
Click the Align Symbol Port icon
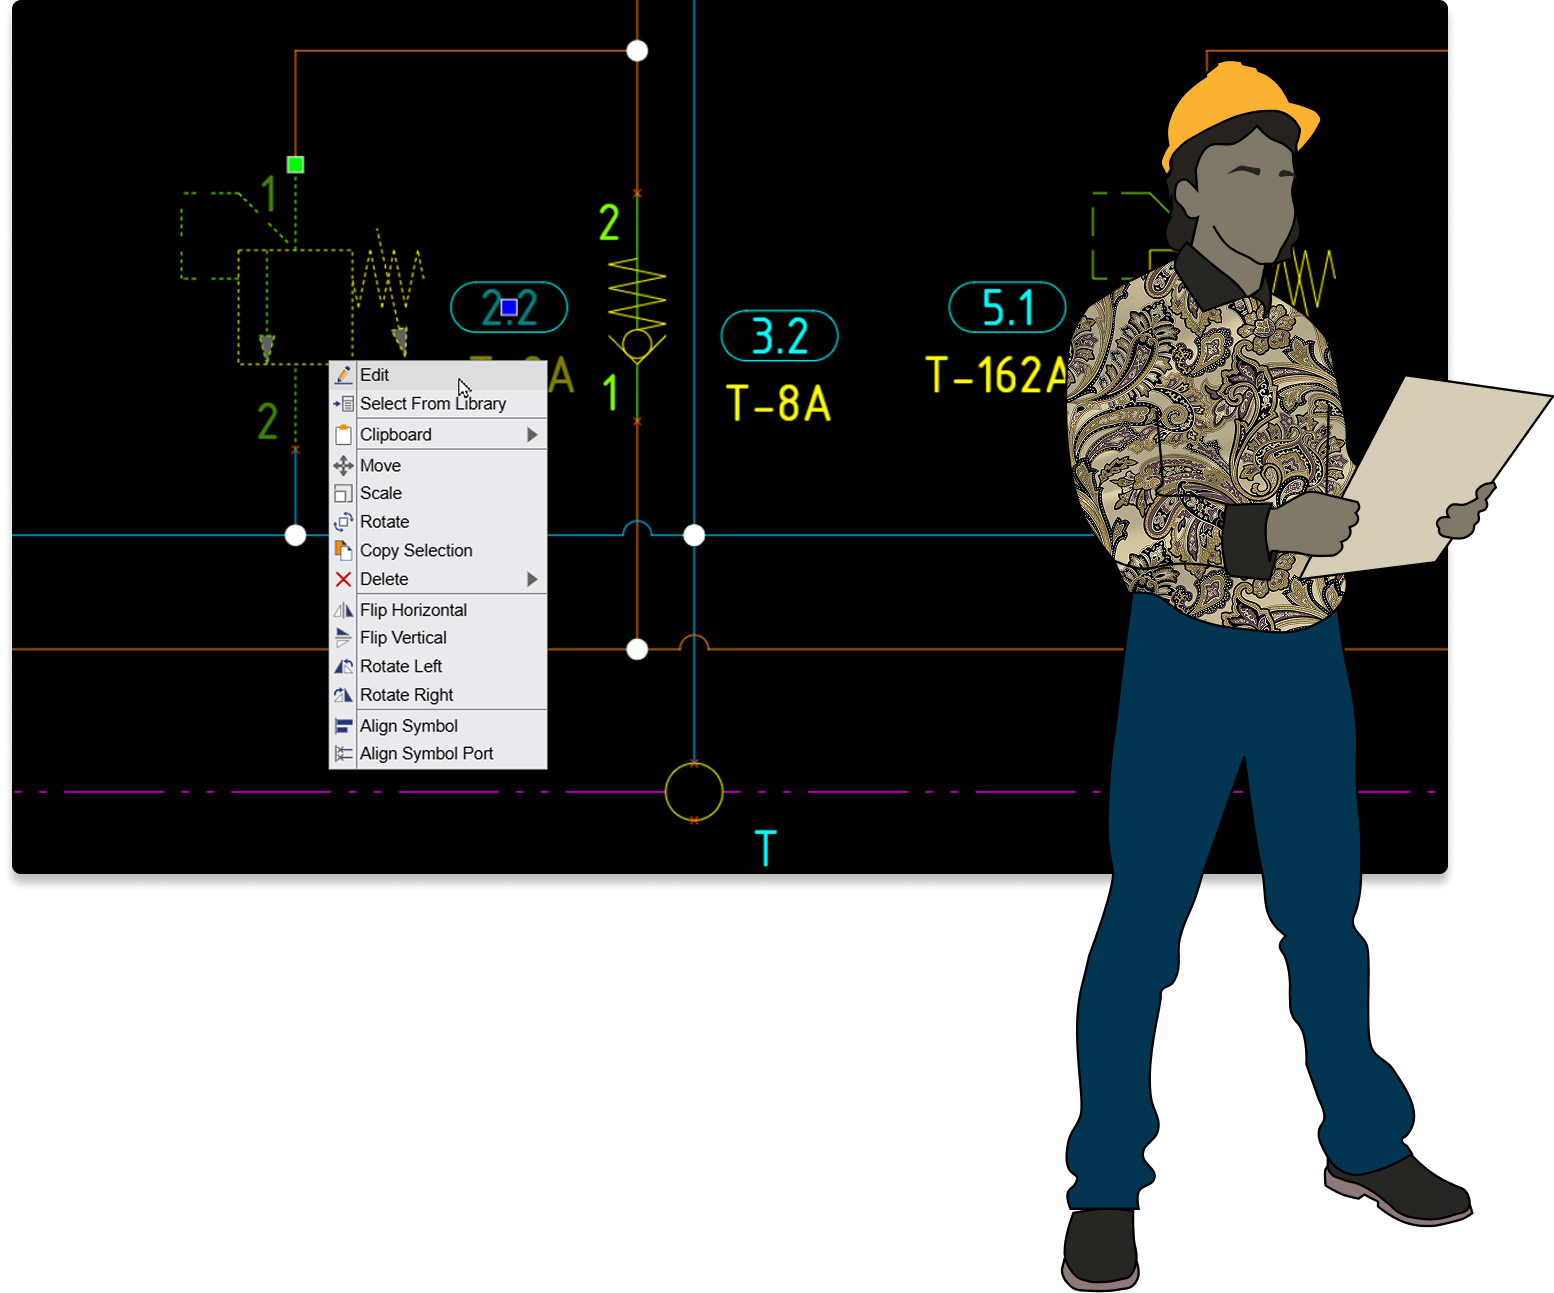[343, 753]
